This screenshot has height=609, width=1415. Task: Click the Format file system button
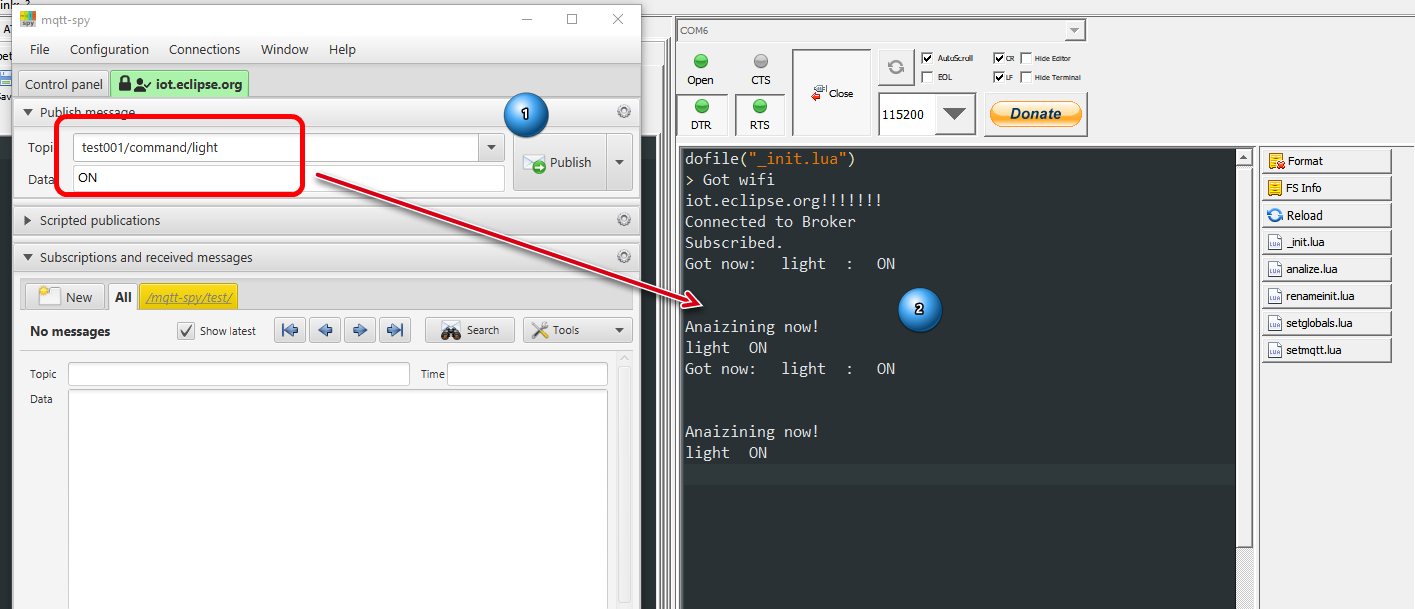[1327, 160]
